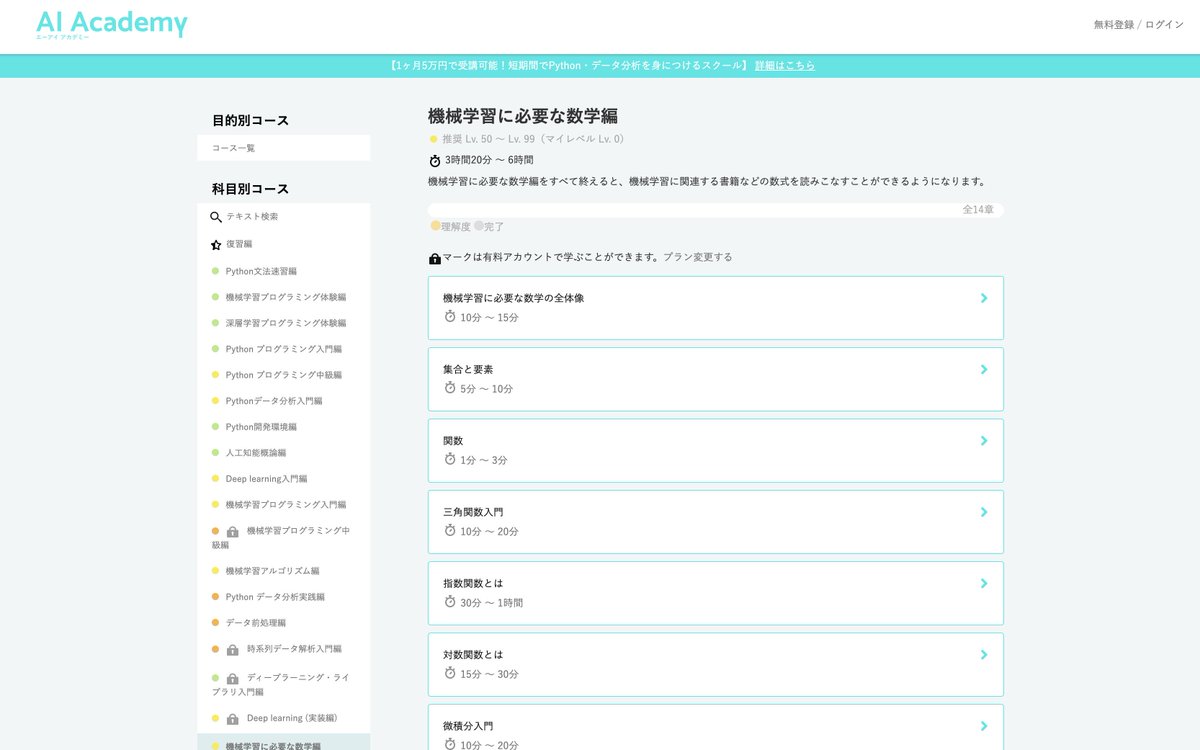Click the 30分 〜 1時間 duration text
This screenshot has height=750, width=1200.
click(491, 603)
